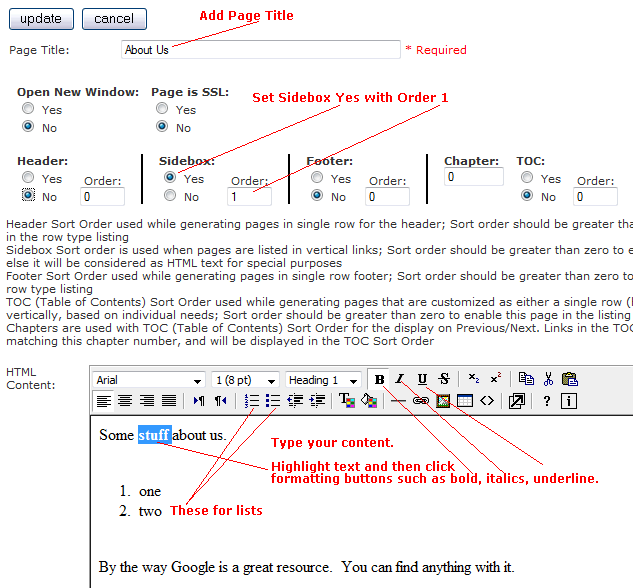This screenshot has width=633, height=588.
Task: Insert a horizontal rule
Action: (x=398, y=401)
